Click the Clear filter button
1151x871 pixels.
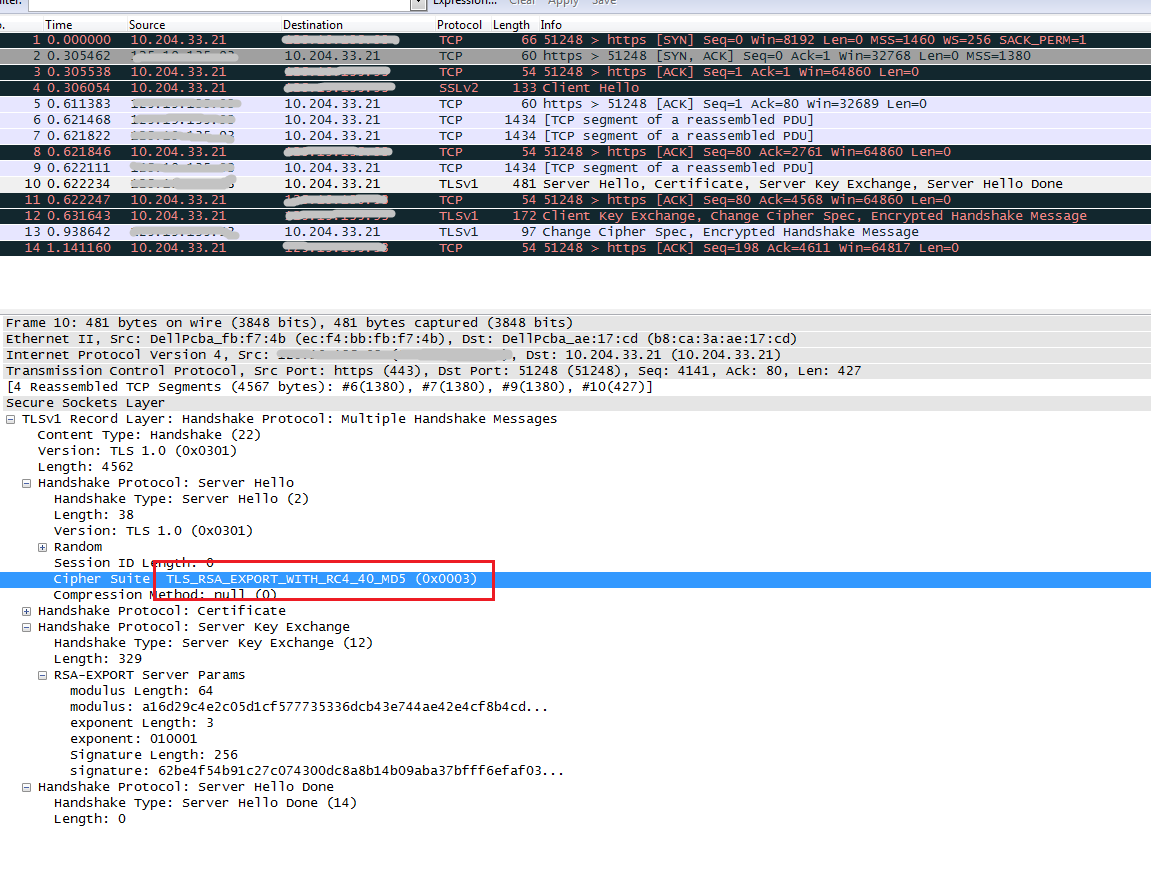coord(522,3)
